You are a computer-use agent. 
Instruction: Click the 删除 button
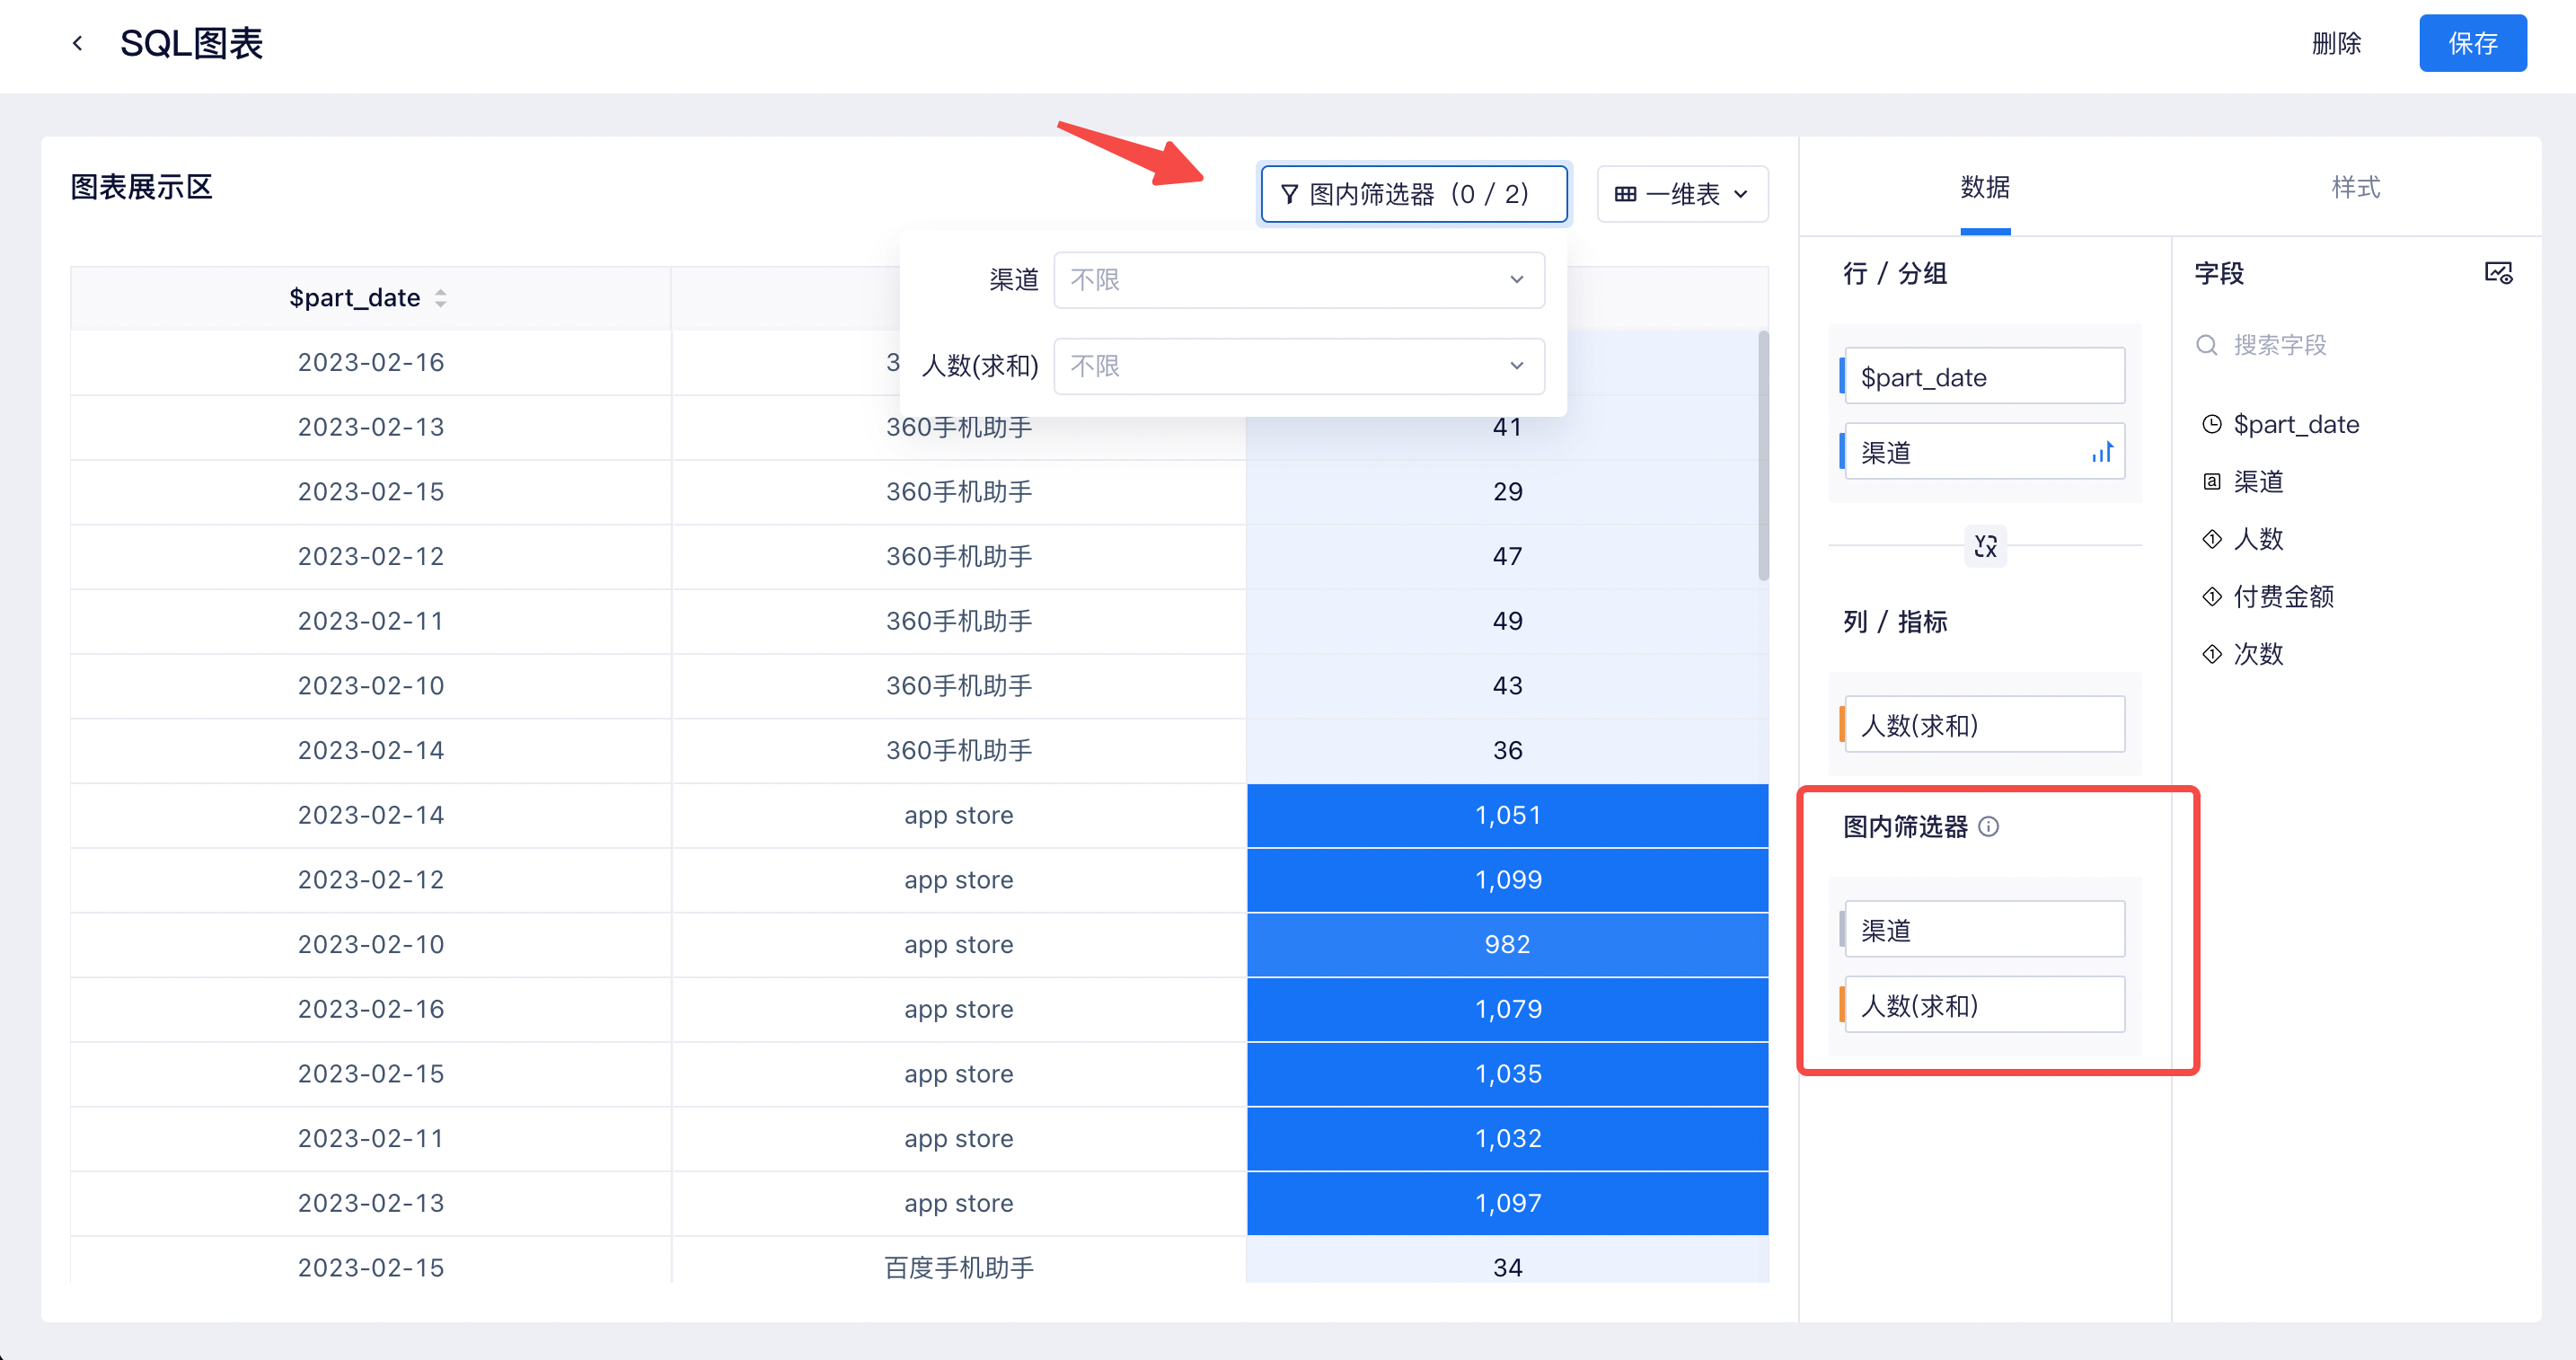[2336, 43]
